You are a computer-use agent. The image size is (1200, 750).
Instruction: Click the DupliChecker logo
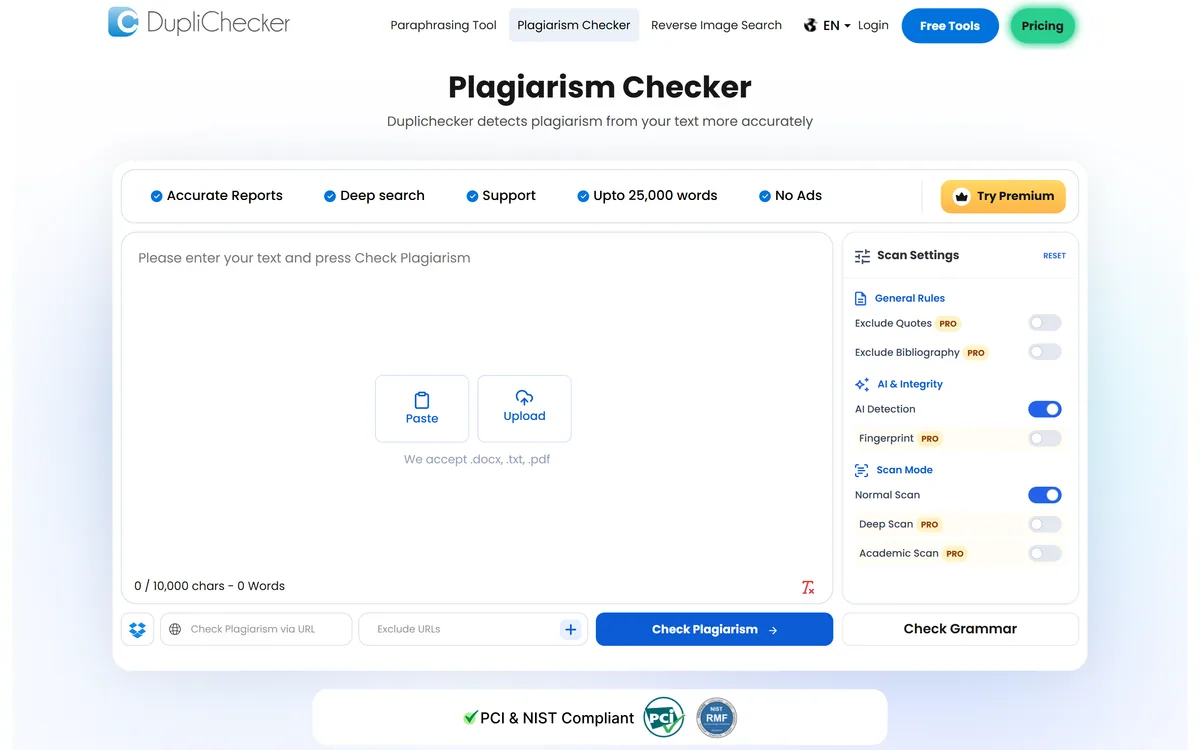click(199, 22)
